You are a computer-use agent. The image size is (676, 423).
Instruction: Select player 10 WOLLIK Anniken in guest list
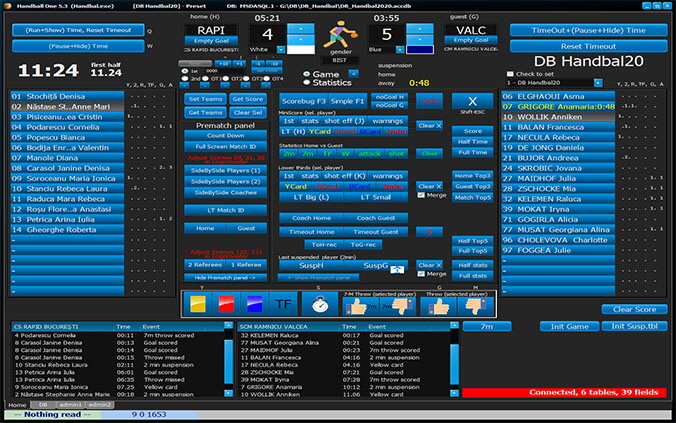pyautogui.click(x=558, y=117)
